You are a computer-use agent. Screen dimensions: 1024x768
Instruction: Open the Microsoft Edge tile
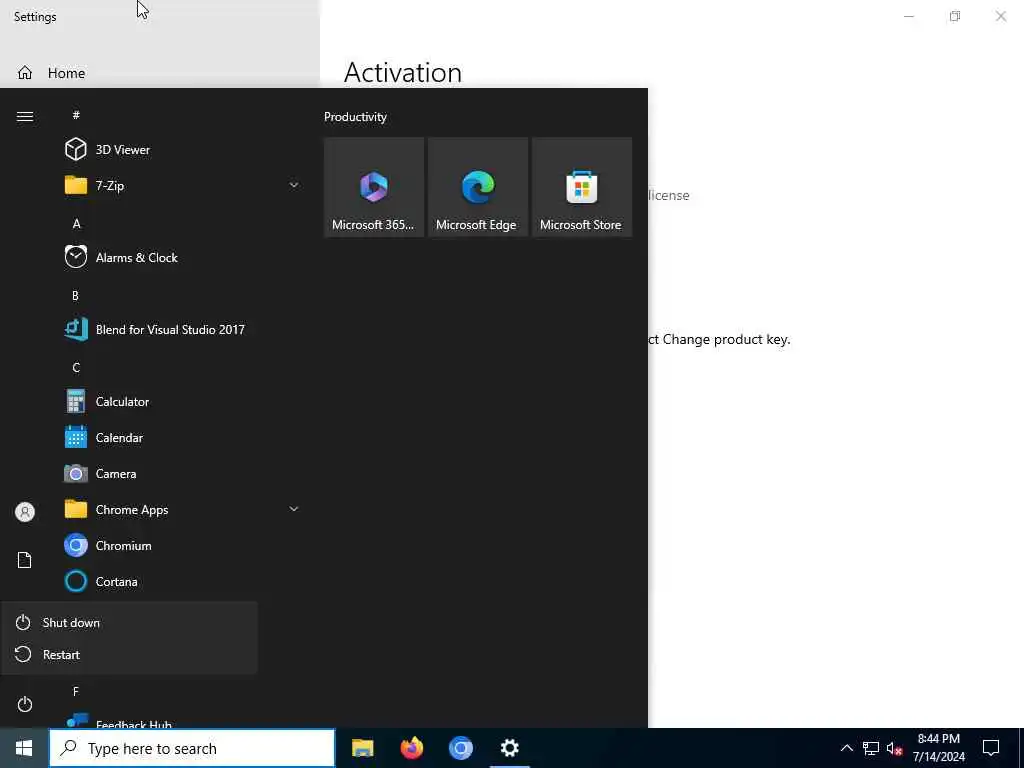click(x=477, y=187)
